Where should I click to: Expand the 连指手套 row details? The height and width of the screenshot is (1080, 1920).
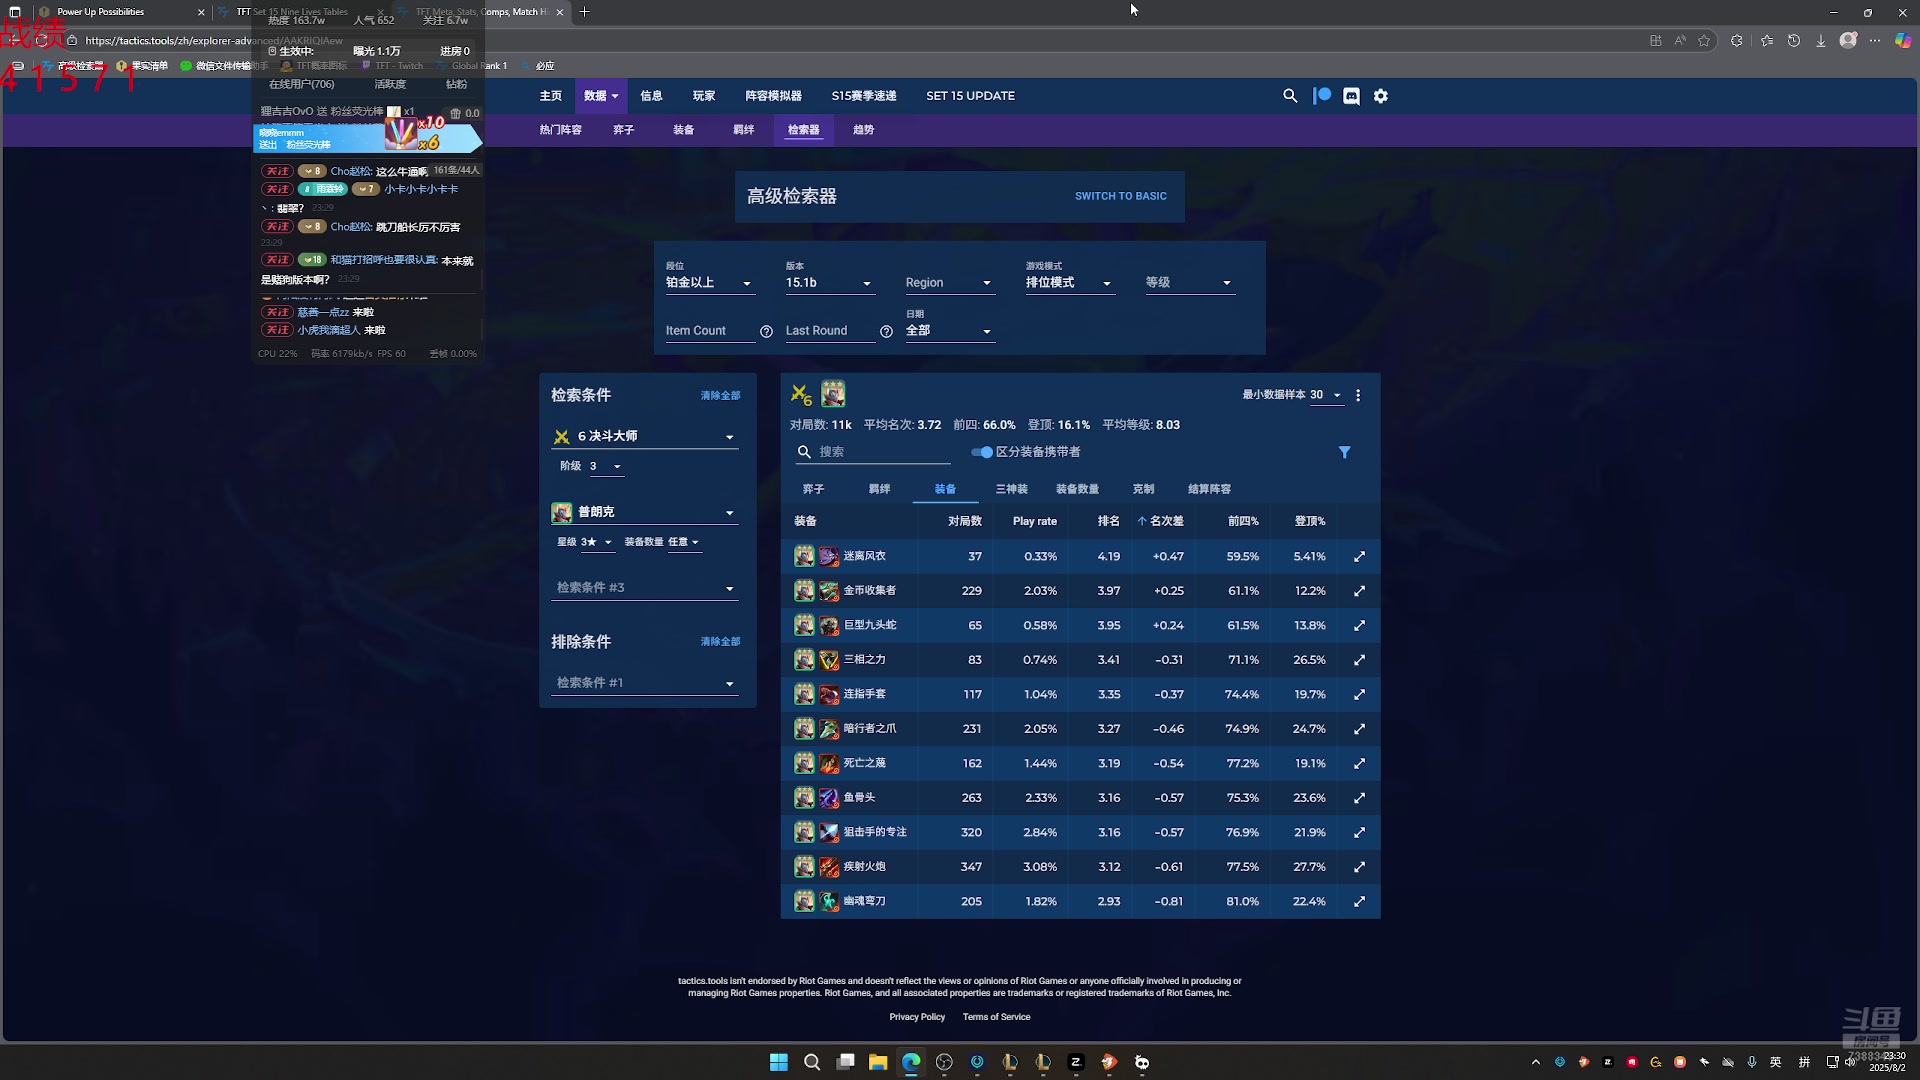tap(1359, 694)
